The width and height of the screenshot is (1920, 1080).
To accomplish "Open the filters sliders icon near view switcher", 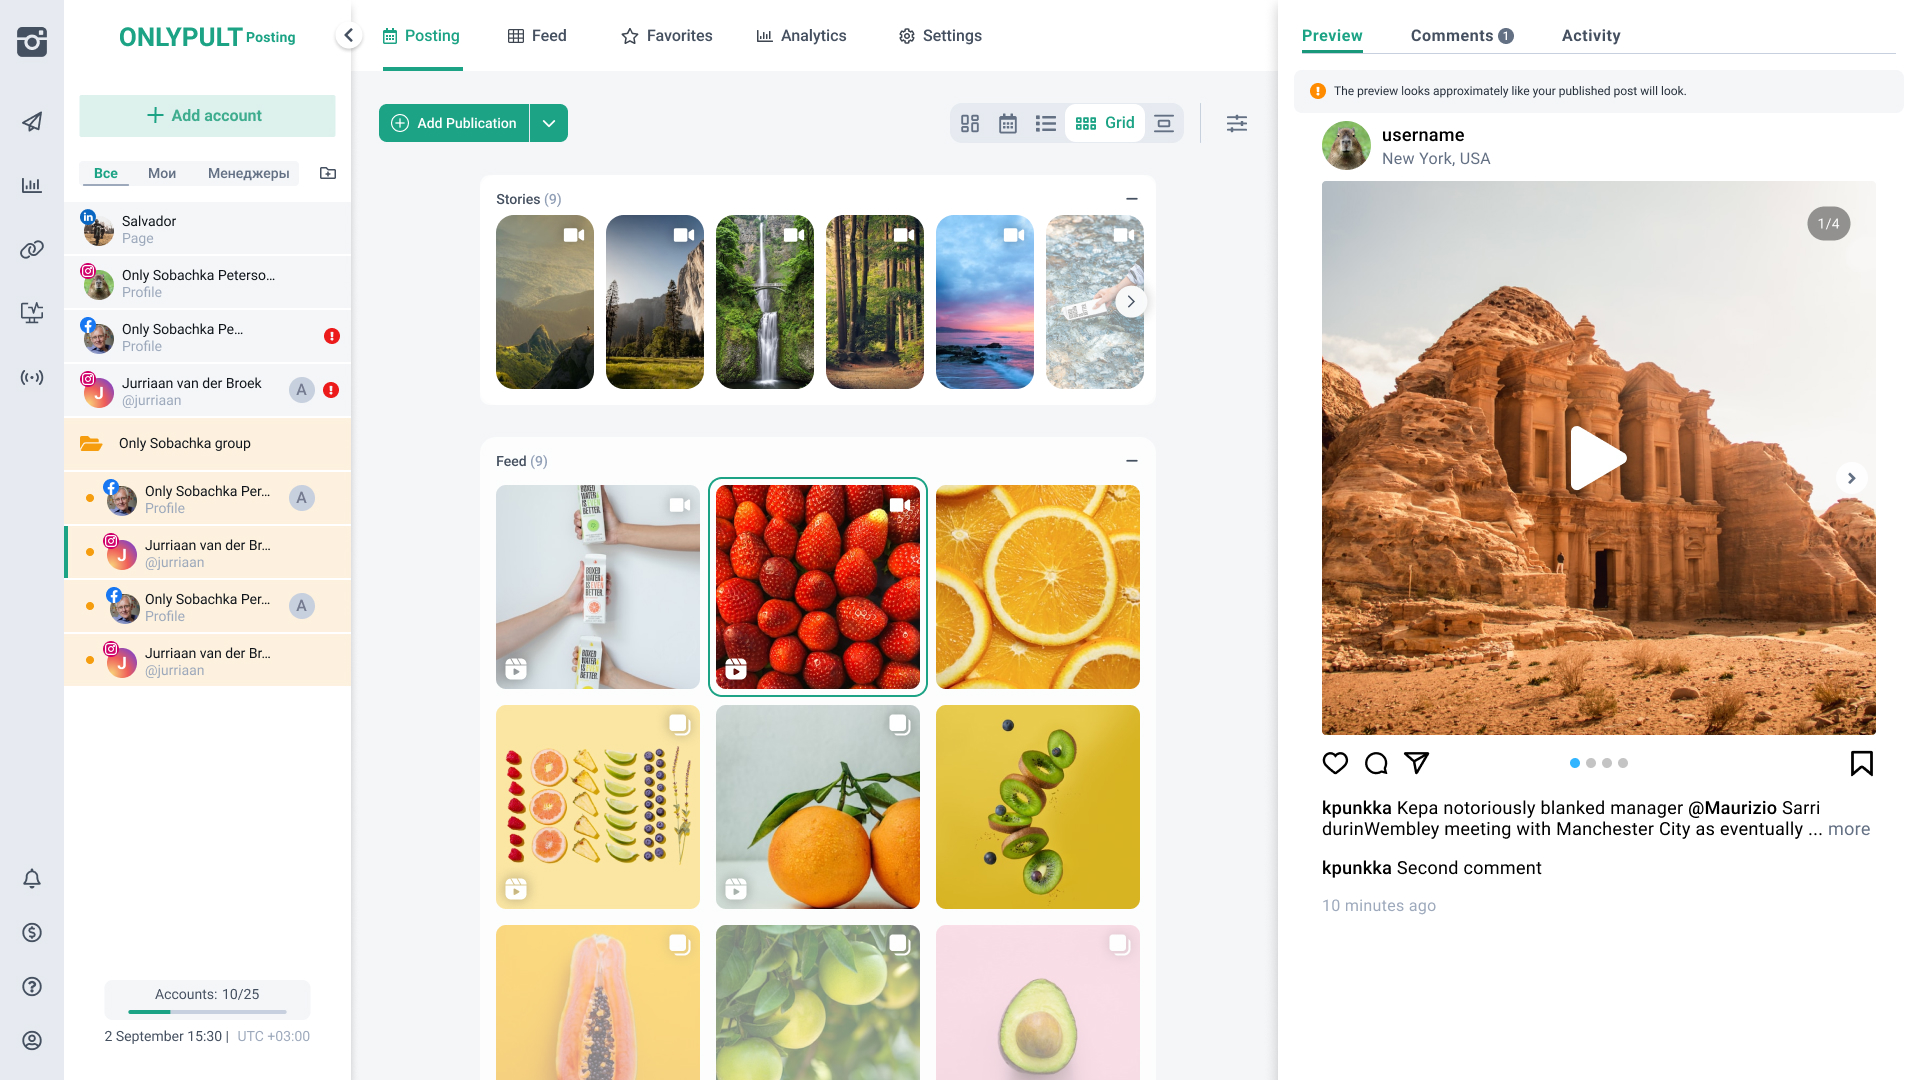I will pos(1237,123).
